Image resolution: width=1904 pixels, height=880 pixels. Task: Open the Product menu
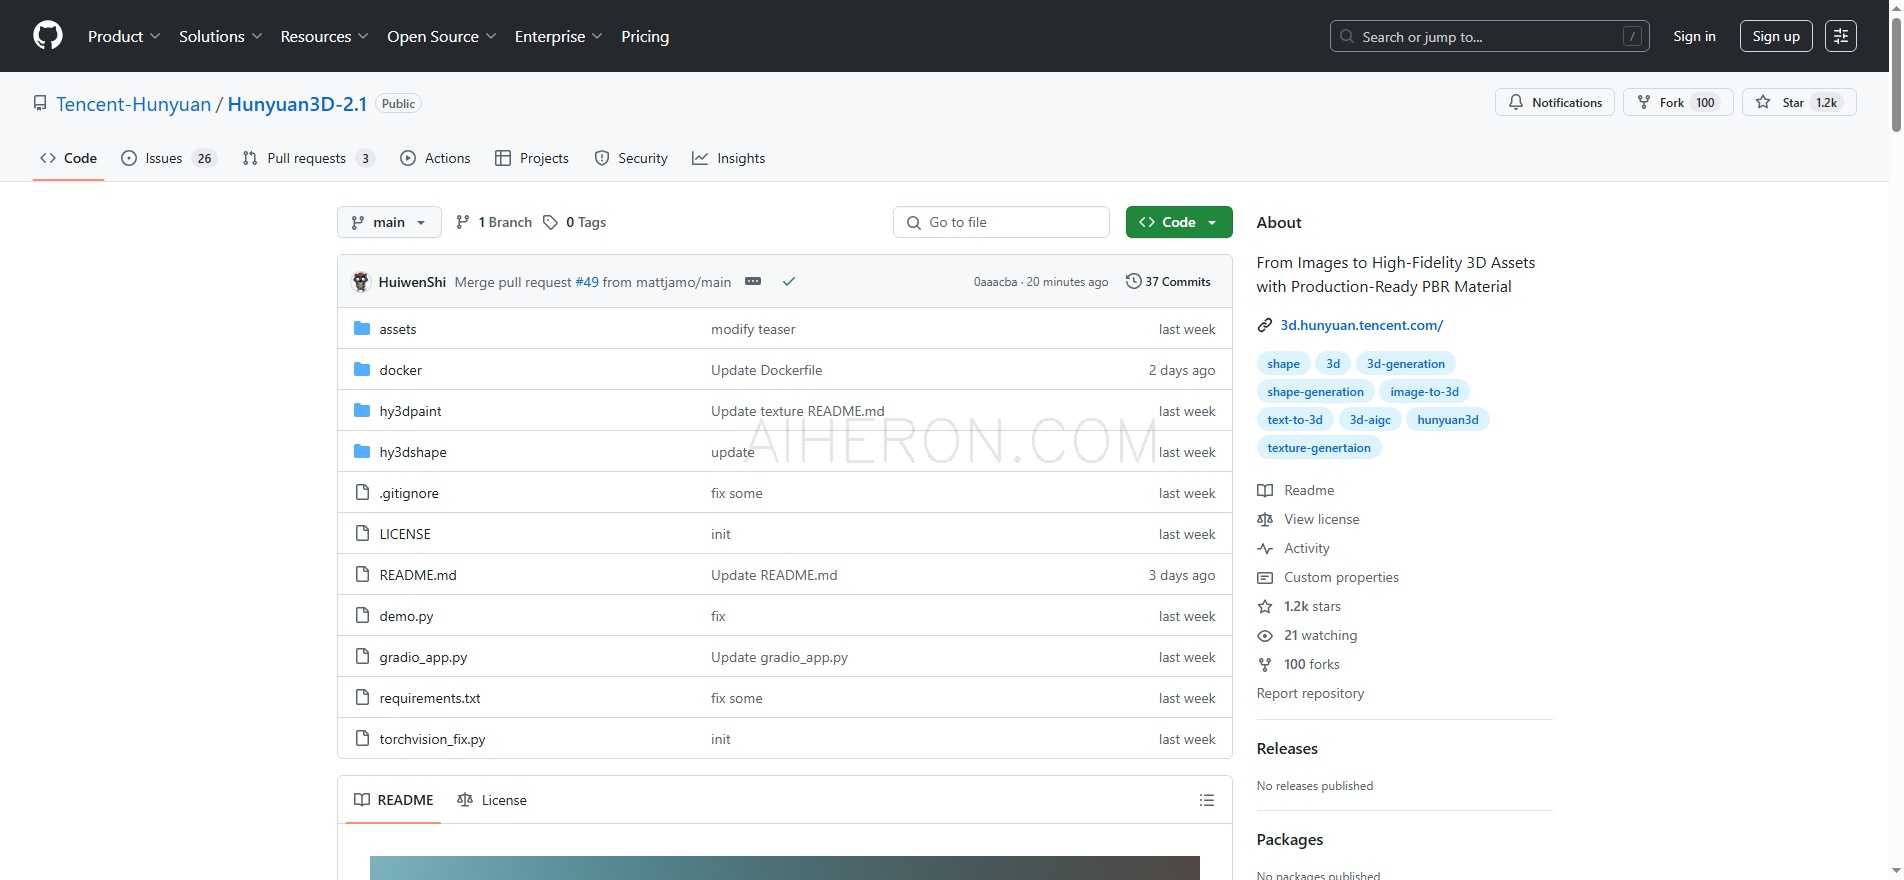pyautogui.click(x=124, y=36)
